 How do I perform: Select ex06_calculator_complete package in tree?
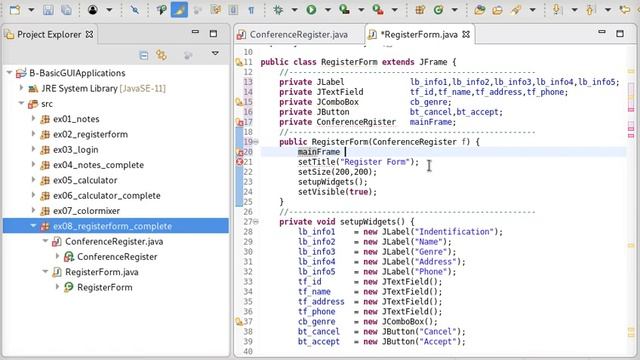(x=106, y=196)
